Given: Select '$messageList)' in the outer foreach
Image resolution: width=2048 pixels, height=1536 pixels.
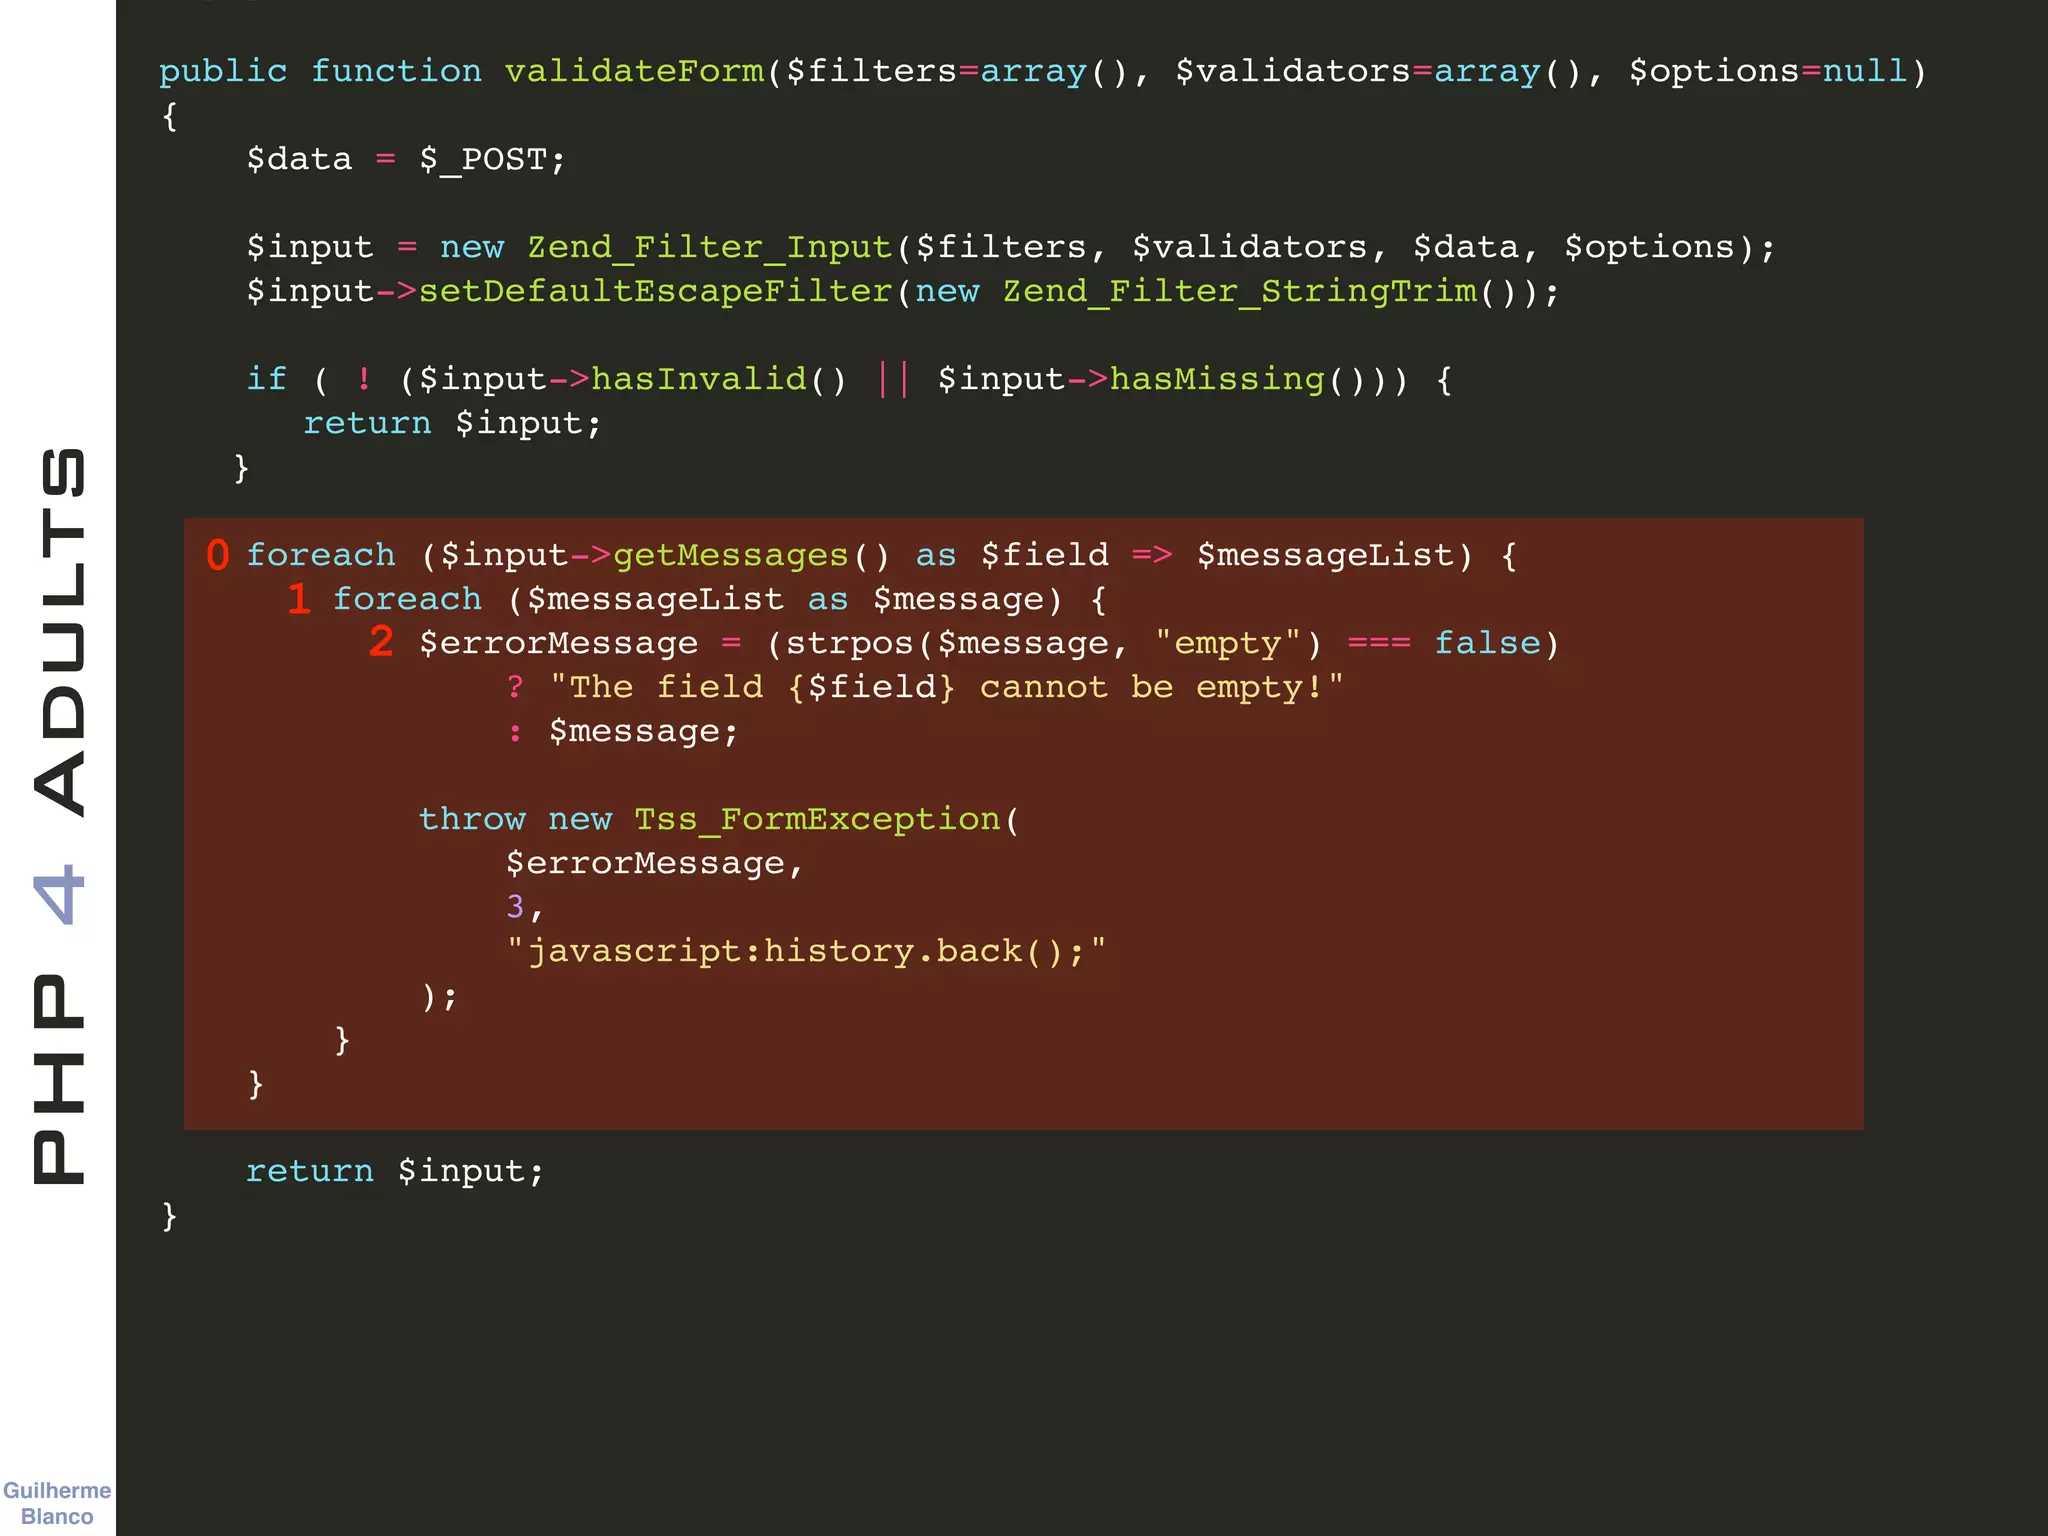Looking at the screenshot, I should click(1335, 555).
